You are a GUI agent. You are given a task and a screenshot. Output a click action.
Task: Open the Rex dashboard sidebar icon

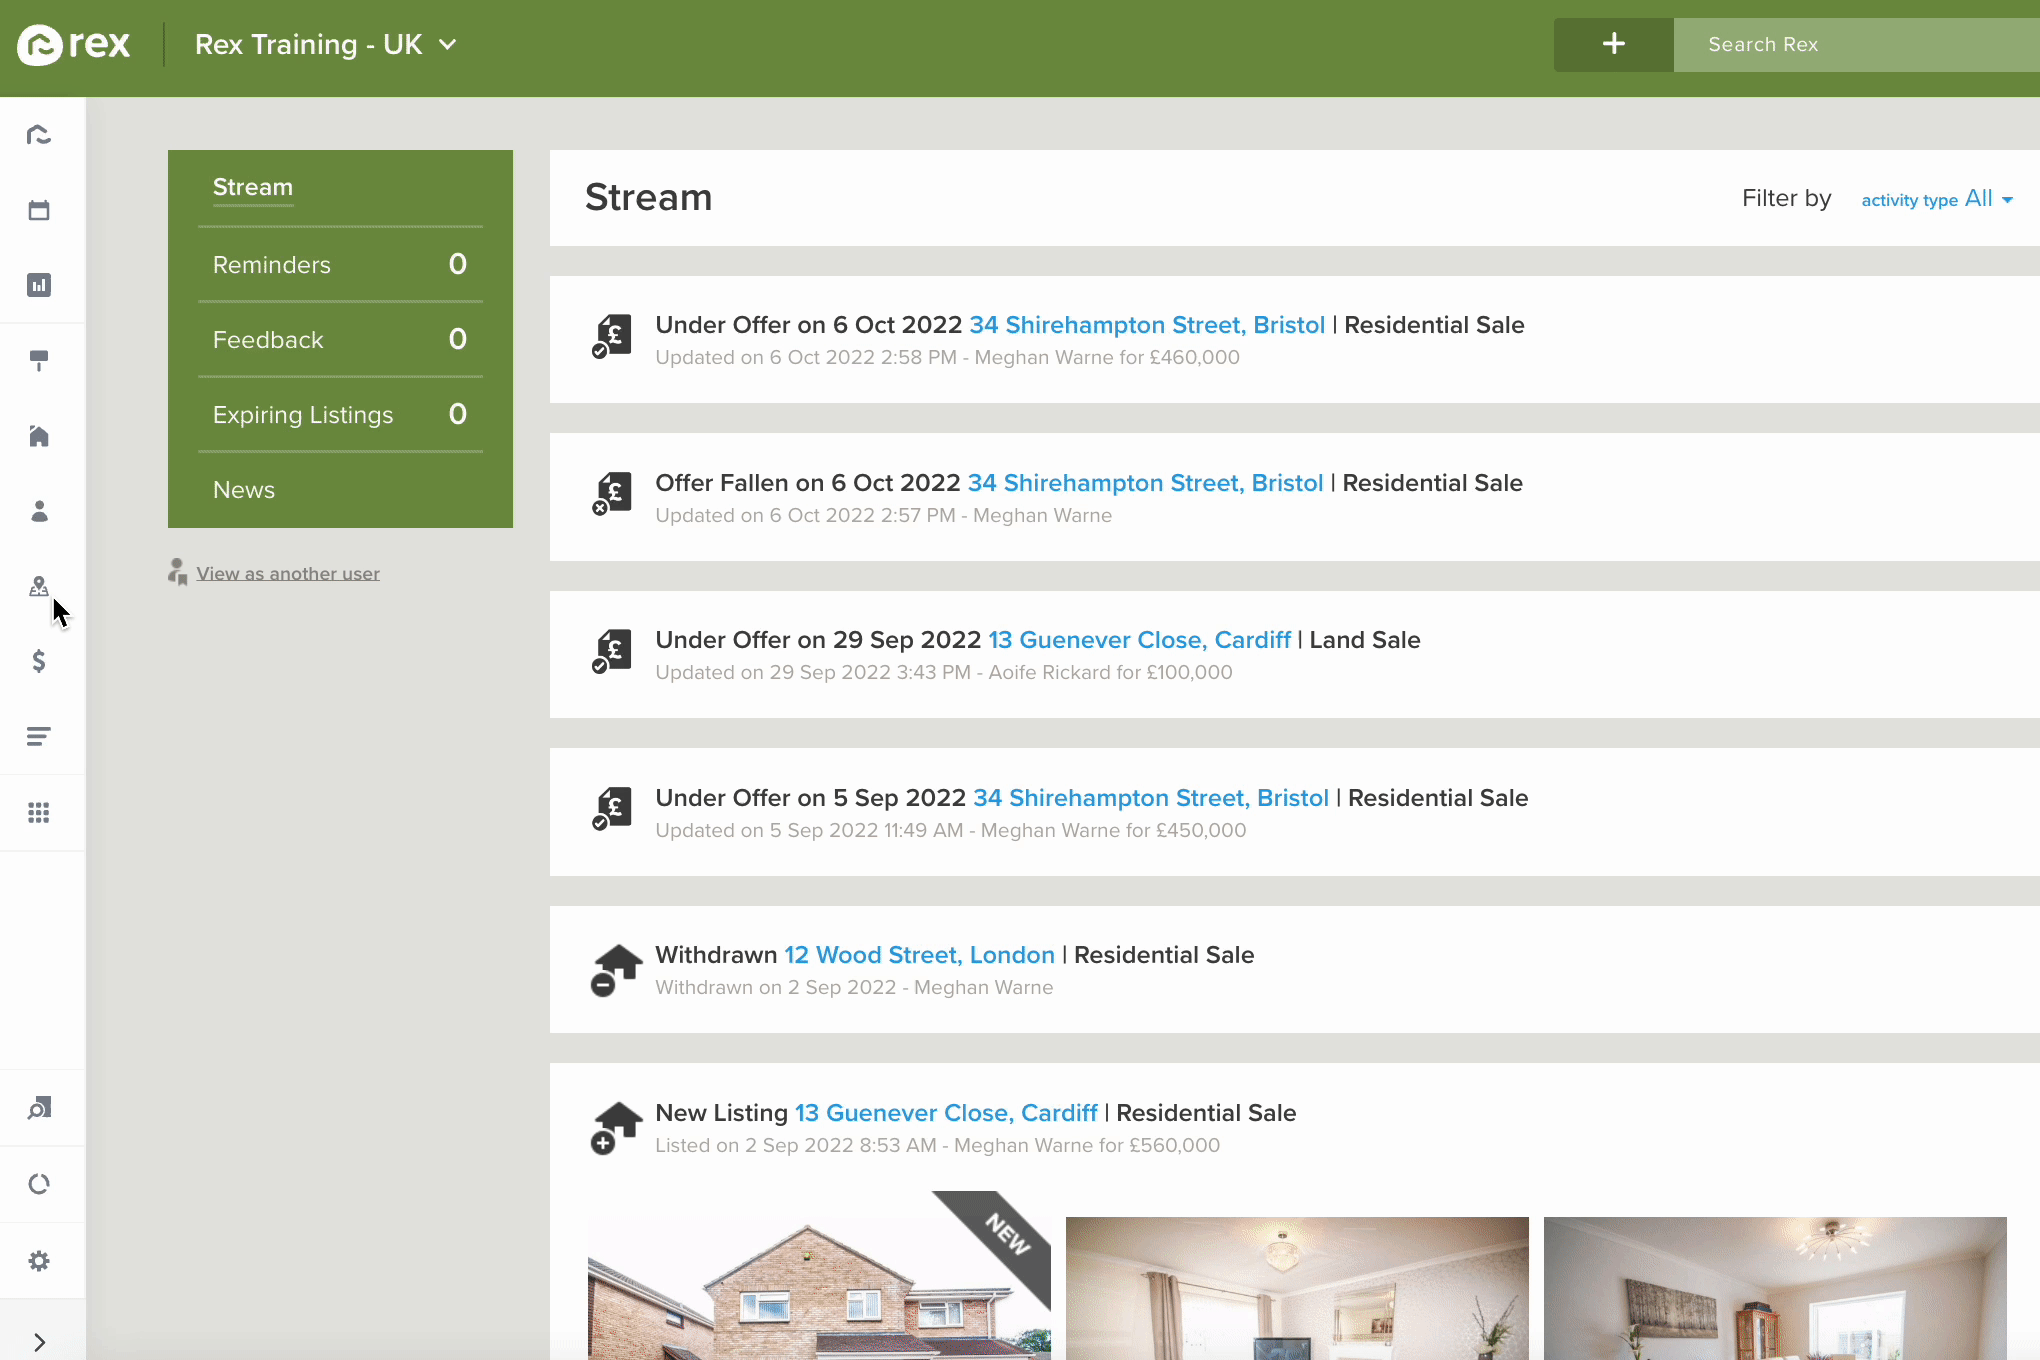pyautogui.click(x=39, y=134)
